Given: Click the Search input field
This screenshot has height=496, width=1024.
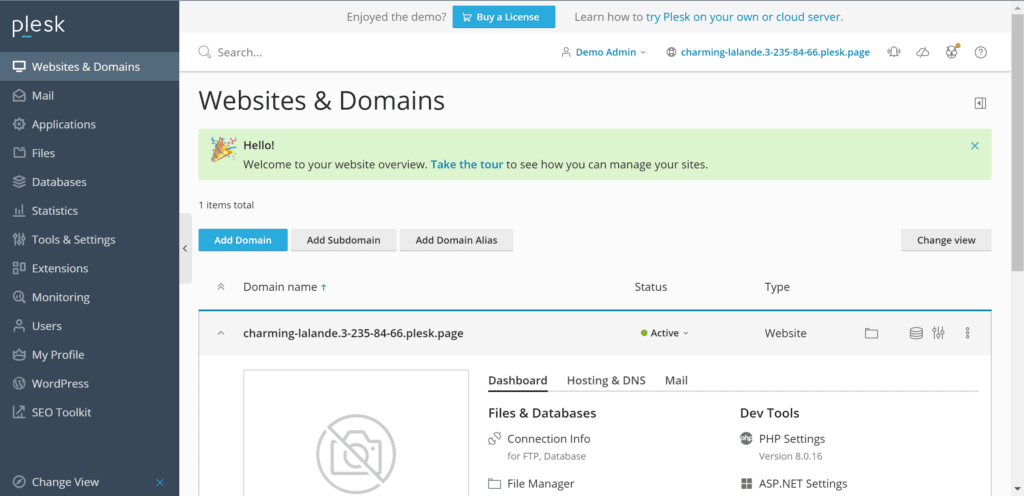Looking at the screenshot, I should point(300,52).
